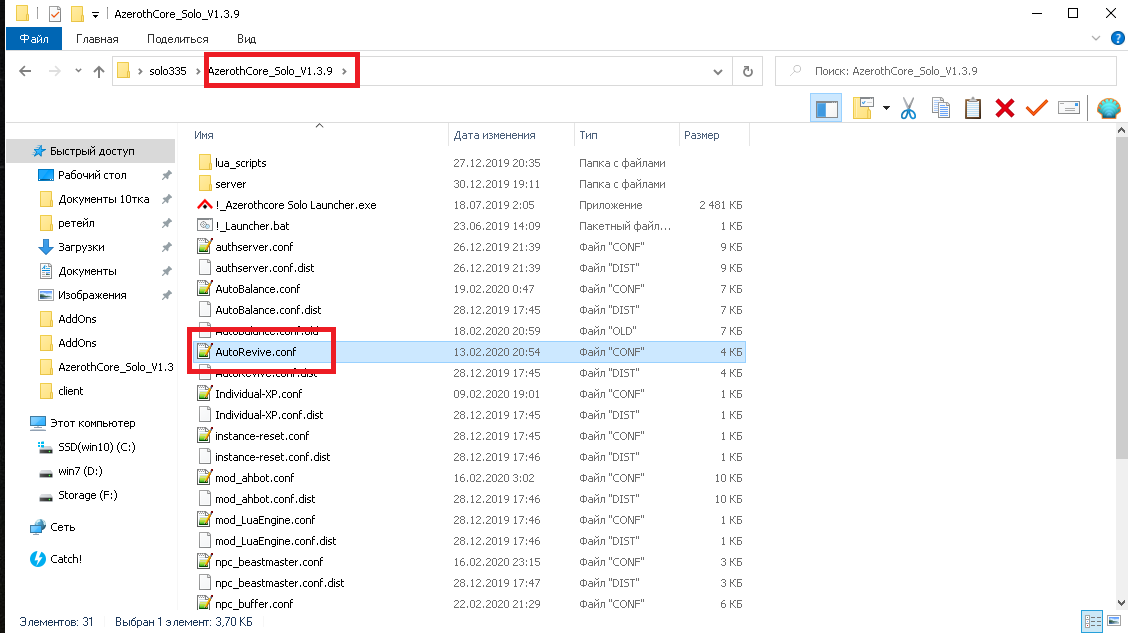The height and width of the screenshot is (633, 1128).
Task: Click the vertical scrollbar thumb
Action: (x=1122, y=297)
